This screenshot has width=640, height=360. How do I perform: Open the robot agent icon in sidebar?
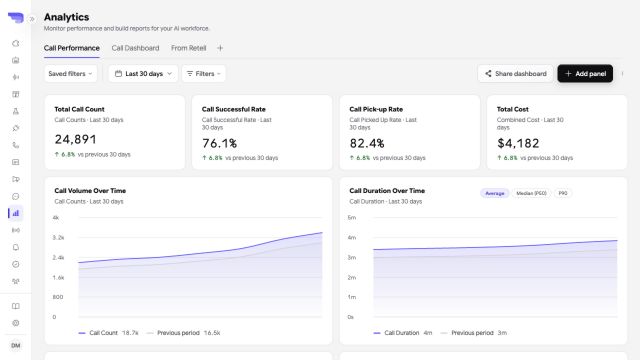coord(16,60)
